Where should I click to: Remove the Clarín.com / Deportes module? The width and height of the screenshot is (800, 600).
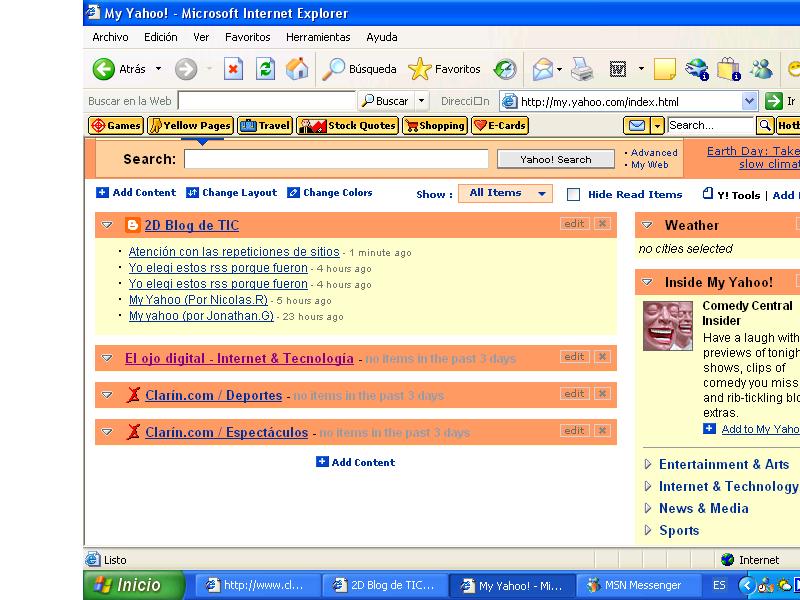tap(603, 393)
